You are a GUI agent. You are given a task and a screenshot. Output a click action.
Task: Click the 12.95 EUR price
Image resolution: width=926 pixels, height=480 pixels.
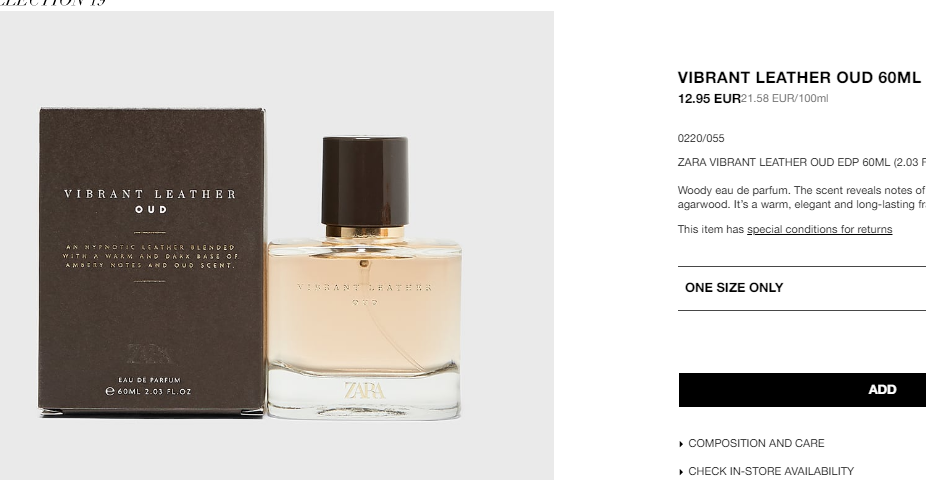709,99
